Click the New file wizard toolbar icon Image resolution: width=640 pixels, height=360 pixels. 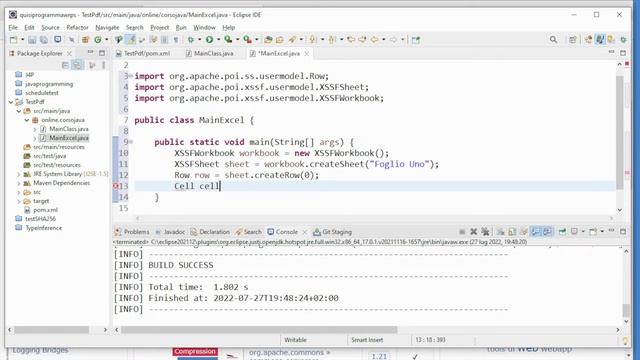[x=13, y=40]
